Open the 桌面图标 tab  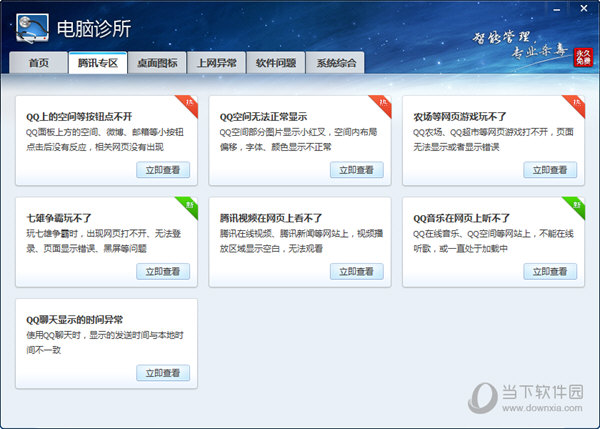(x=157, y=63)
